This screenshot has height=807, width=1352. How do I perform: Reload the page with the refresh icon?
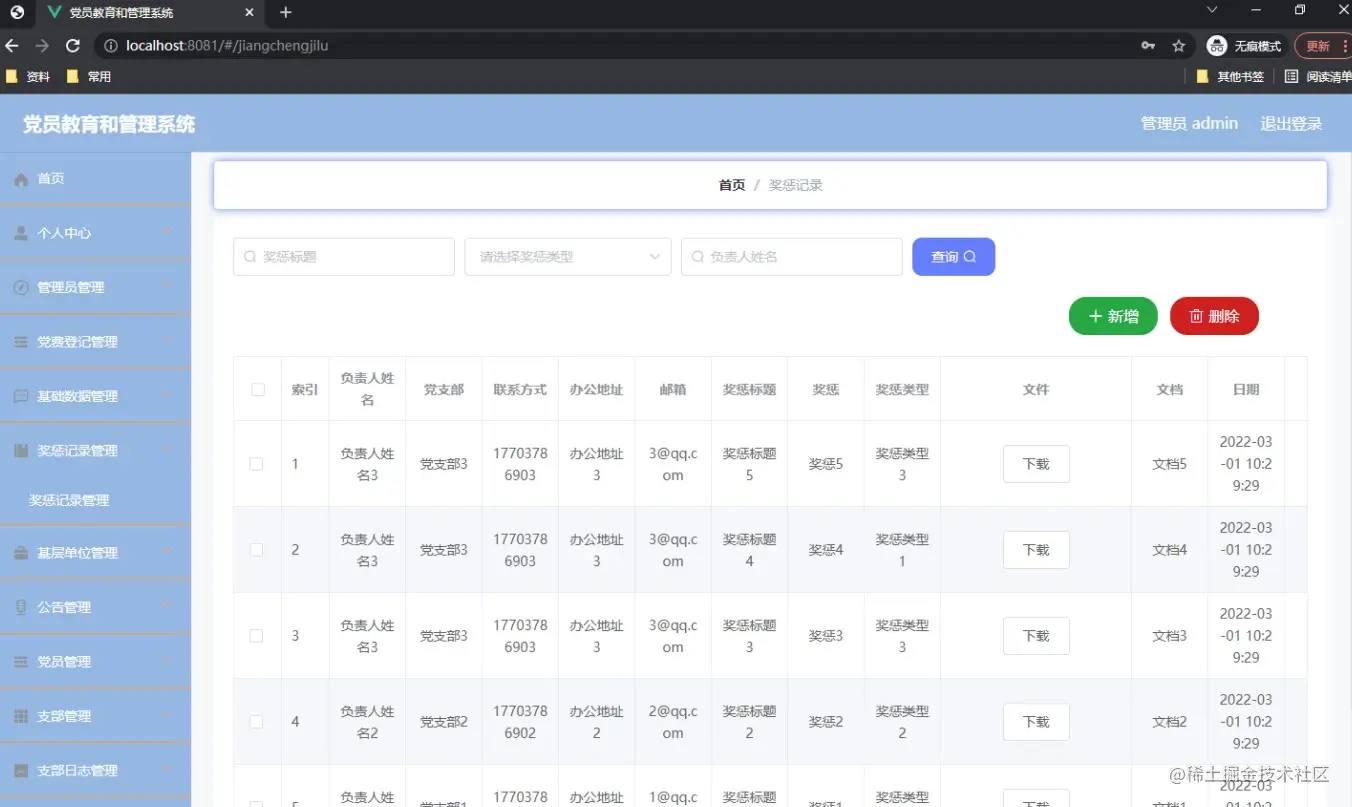click(73, 46)
